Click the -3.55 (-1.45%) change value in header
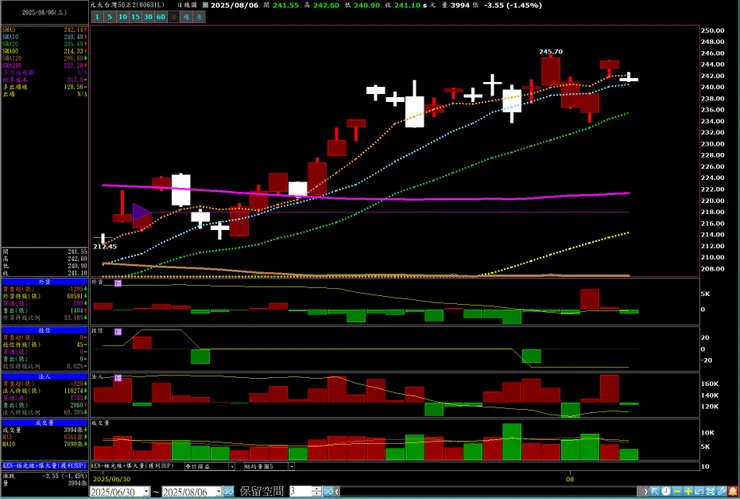 click(x=515, y=5)
